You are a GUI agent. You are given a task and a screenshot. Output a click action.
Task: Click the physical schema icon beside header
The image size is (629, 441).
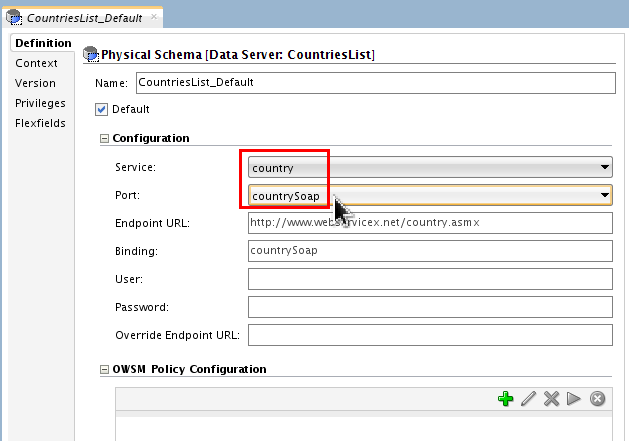91,54
